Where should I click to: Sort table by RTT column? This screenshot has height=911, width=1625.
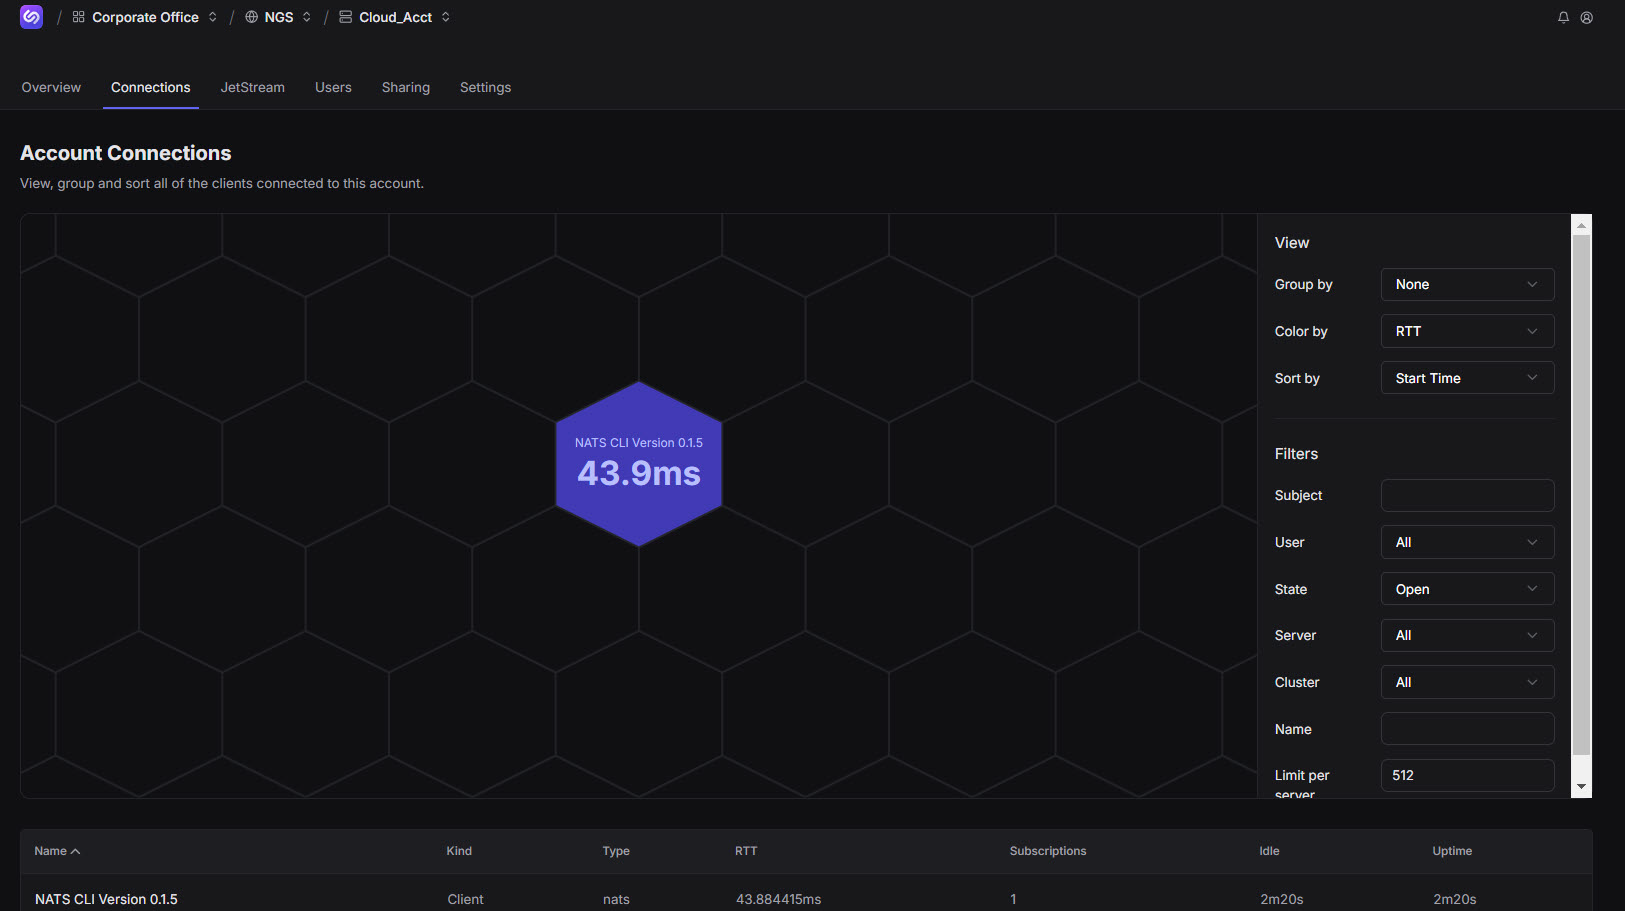[x=746, y=851]
